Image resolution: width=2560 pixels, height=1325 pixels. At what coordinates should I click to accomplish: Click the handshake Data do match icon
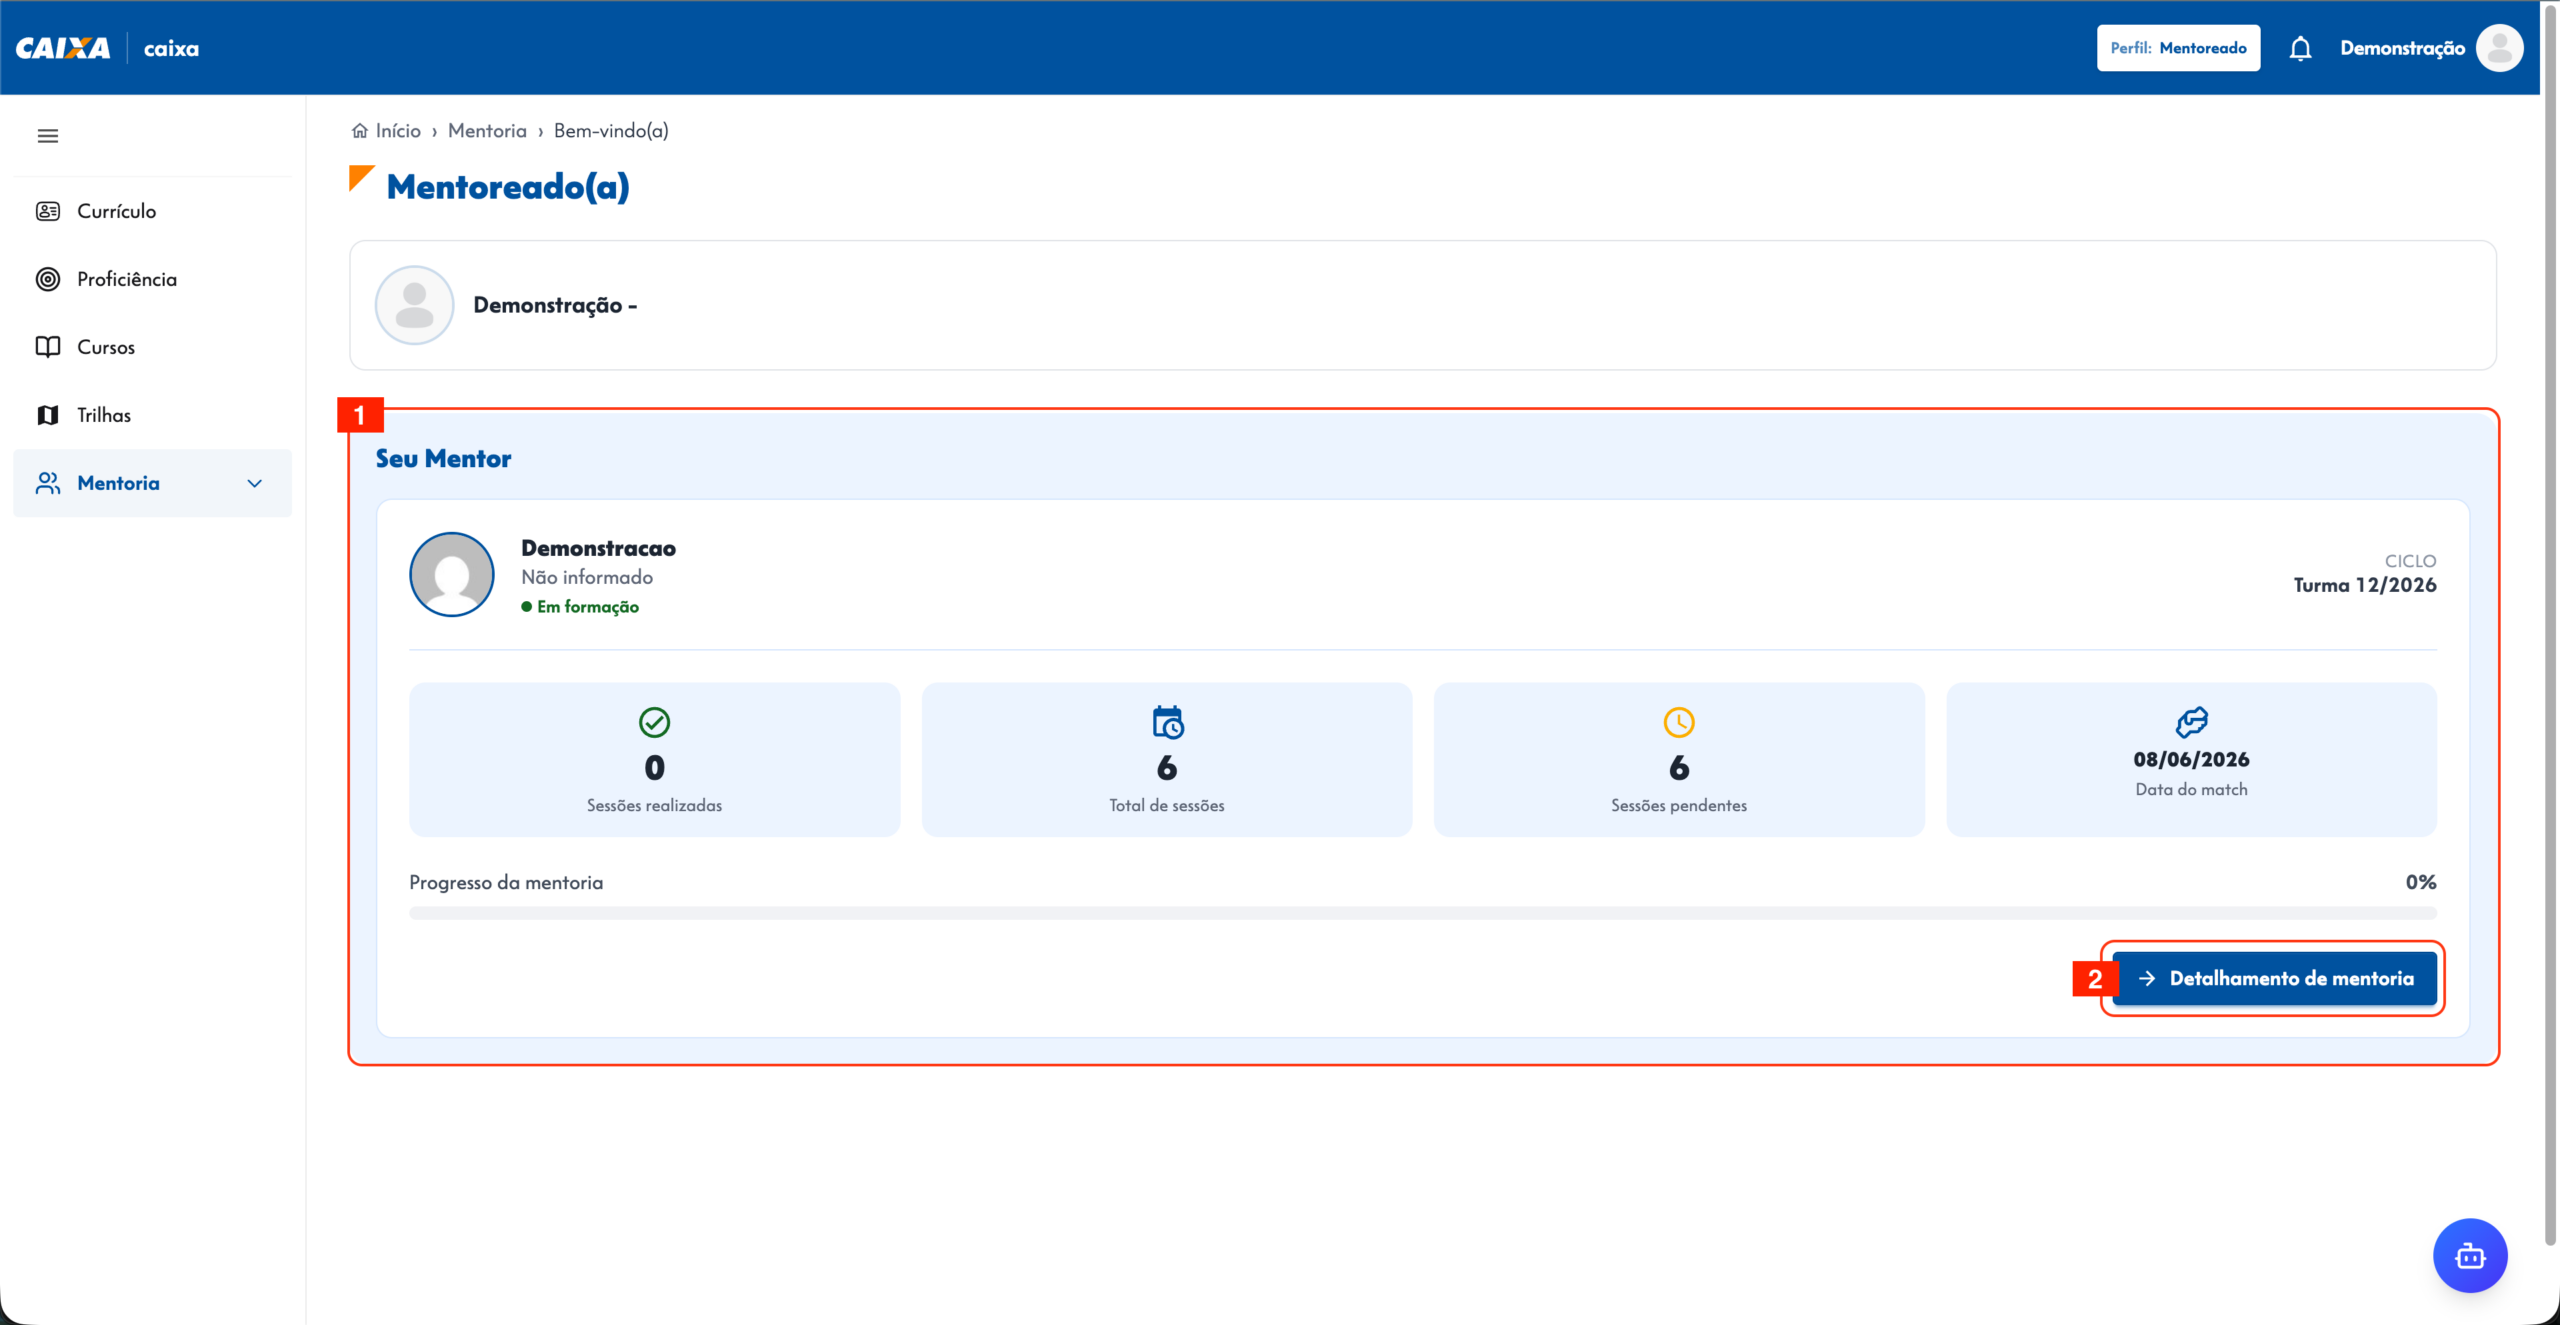(x=2192, y=722)
